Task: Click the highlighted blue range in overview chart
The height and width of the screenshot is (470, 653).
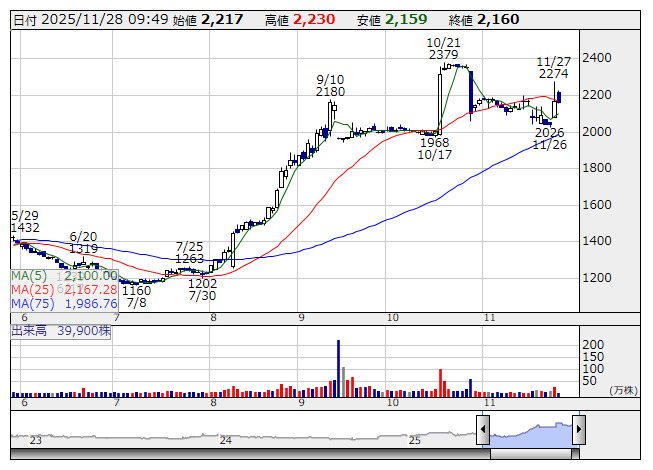Action: [531, 436]
